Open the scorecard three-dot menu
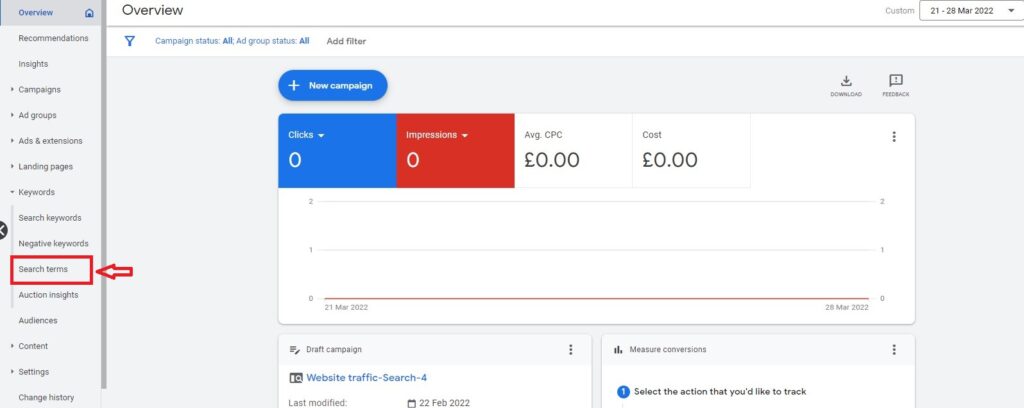The width and height of the screenshot is (1024, 408). click(x=893, y=137)
